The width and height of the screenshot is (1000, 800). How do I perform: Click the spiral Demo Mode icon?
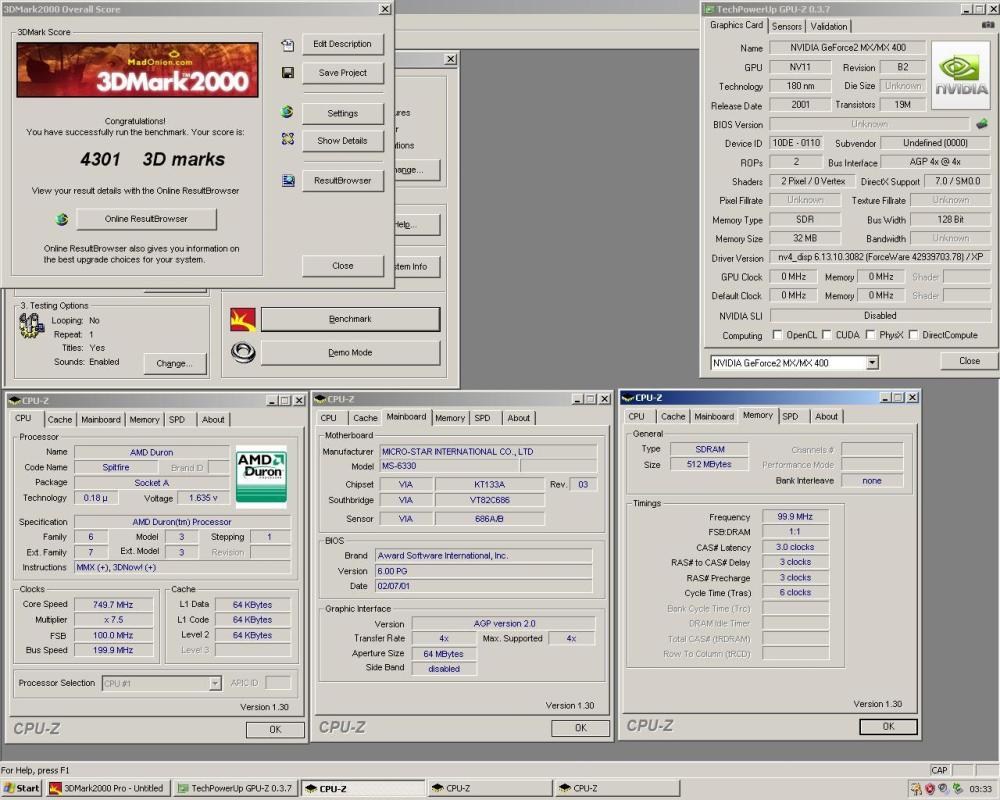241,352
